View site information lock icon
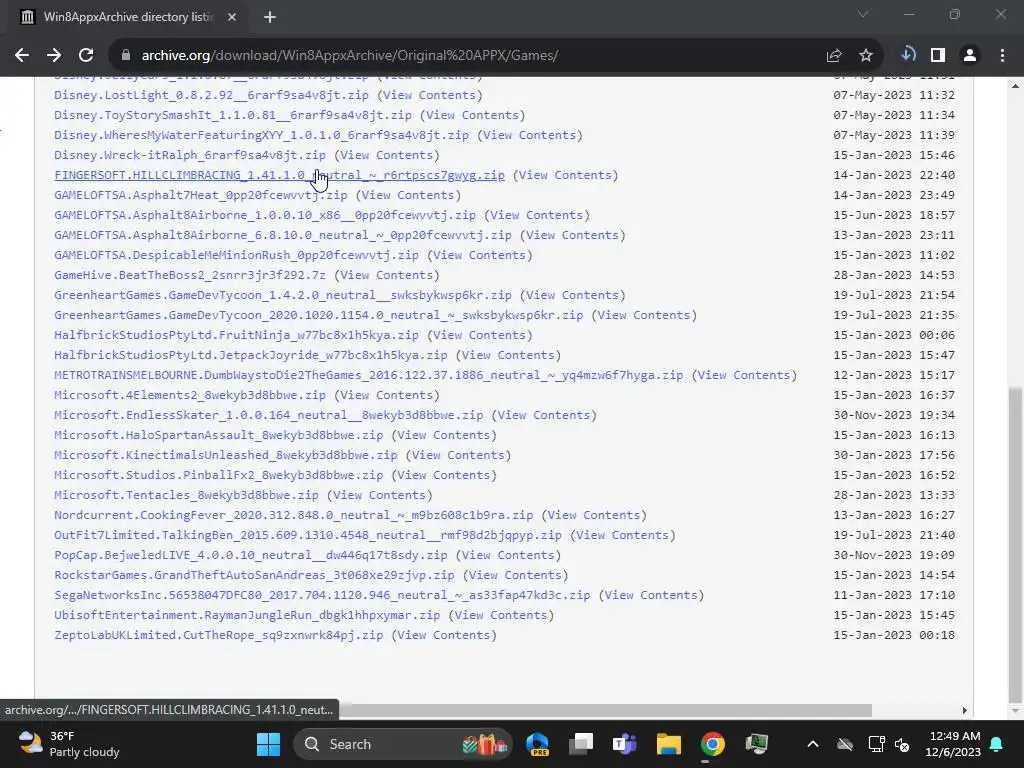 click(x=126, y=56)
